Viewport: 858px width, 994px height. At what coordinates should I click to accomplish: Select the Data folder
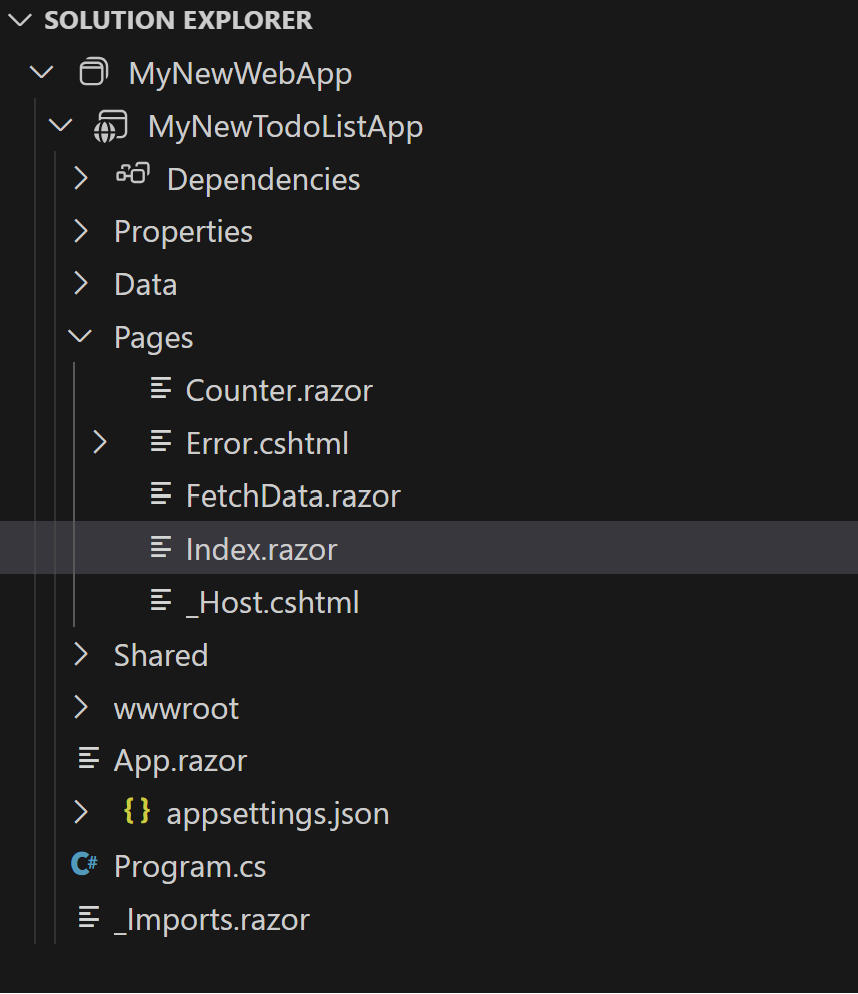click(x=145, y=284)
